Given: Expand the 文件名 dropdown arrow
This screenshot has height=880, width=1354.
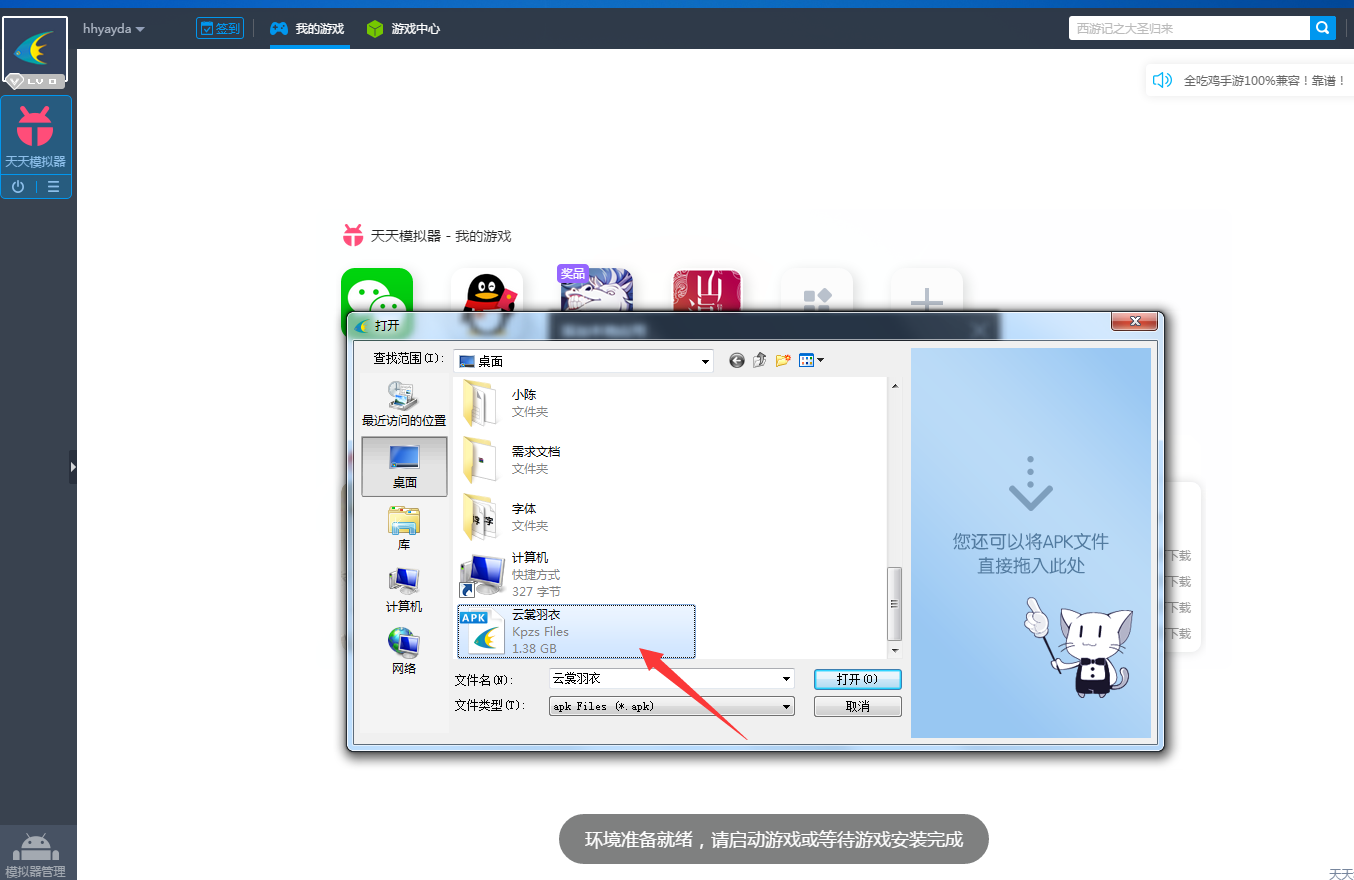Looking at the screenshot, I should (786, 679).
